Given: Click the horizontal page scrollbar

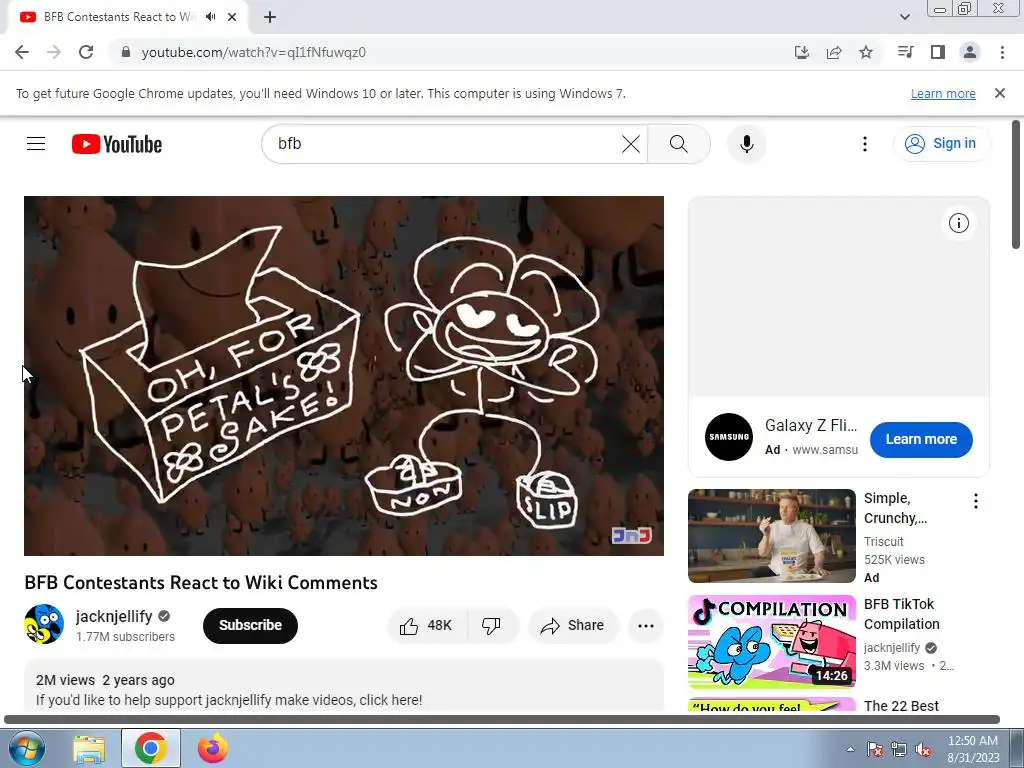Looking at the screenshot, I should pos(502,720).
